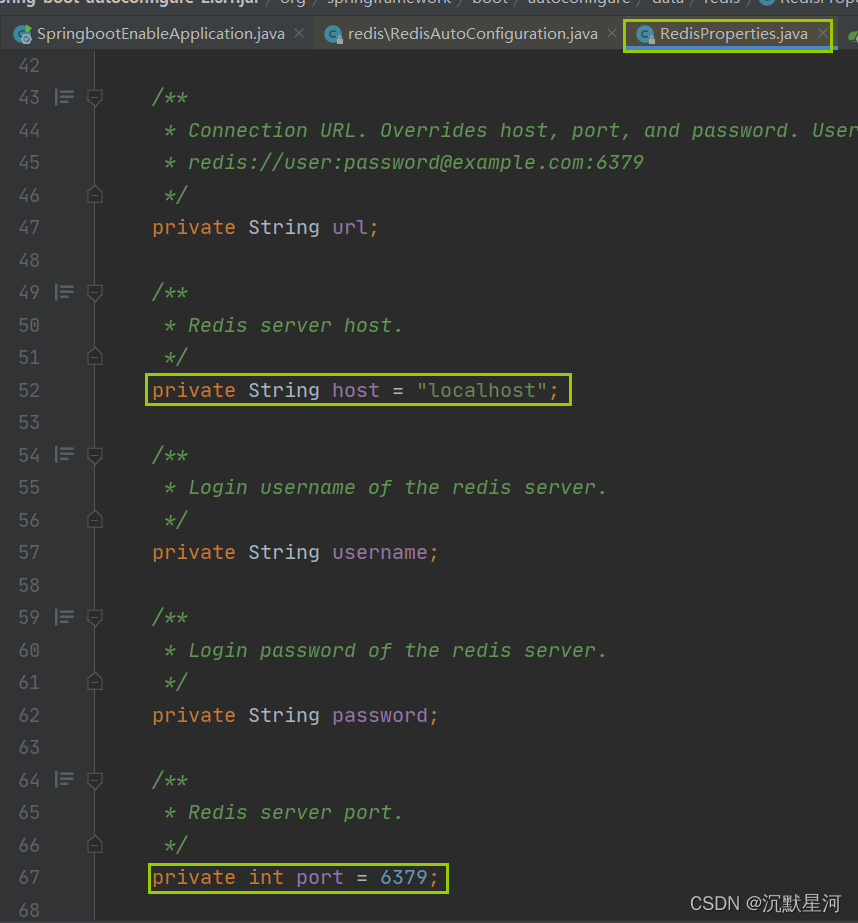Click the "localhost" string literal
The image size is (858, 923).
pos(481,390)
